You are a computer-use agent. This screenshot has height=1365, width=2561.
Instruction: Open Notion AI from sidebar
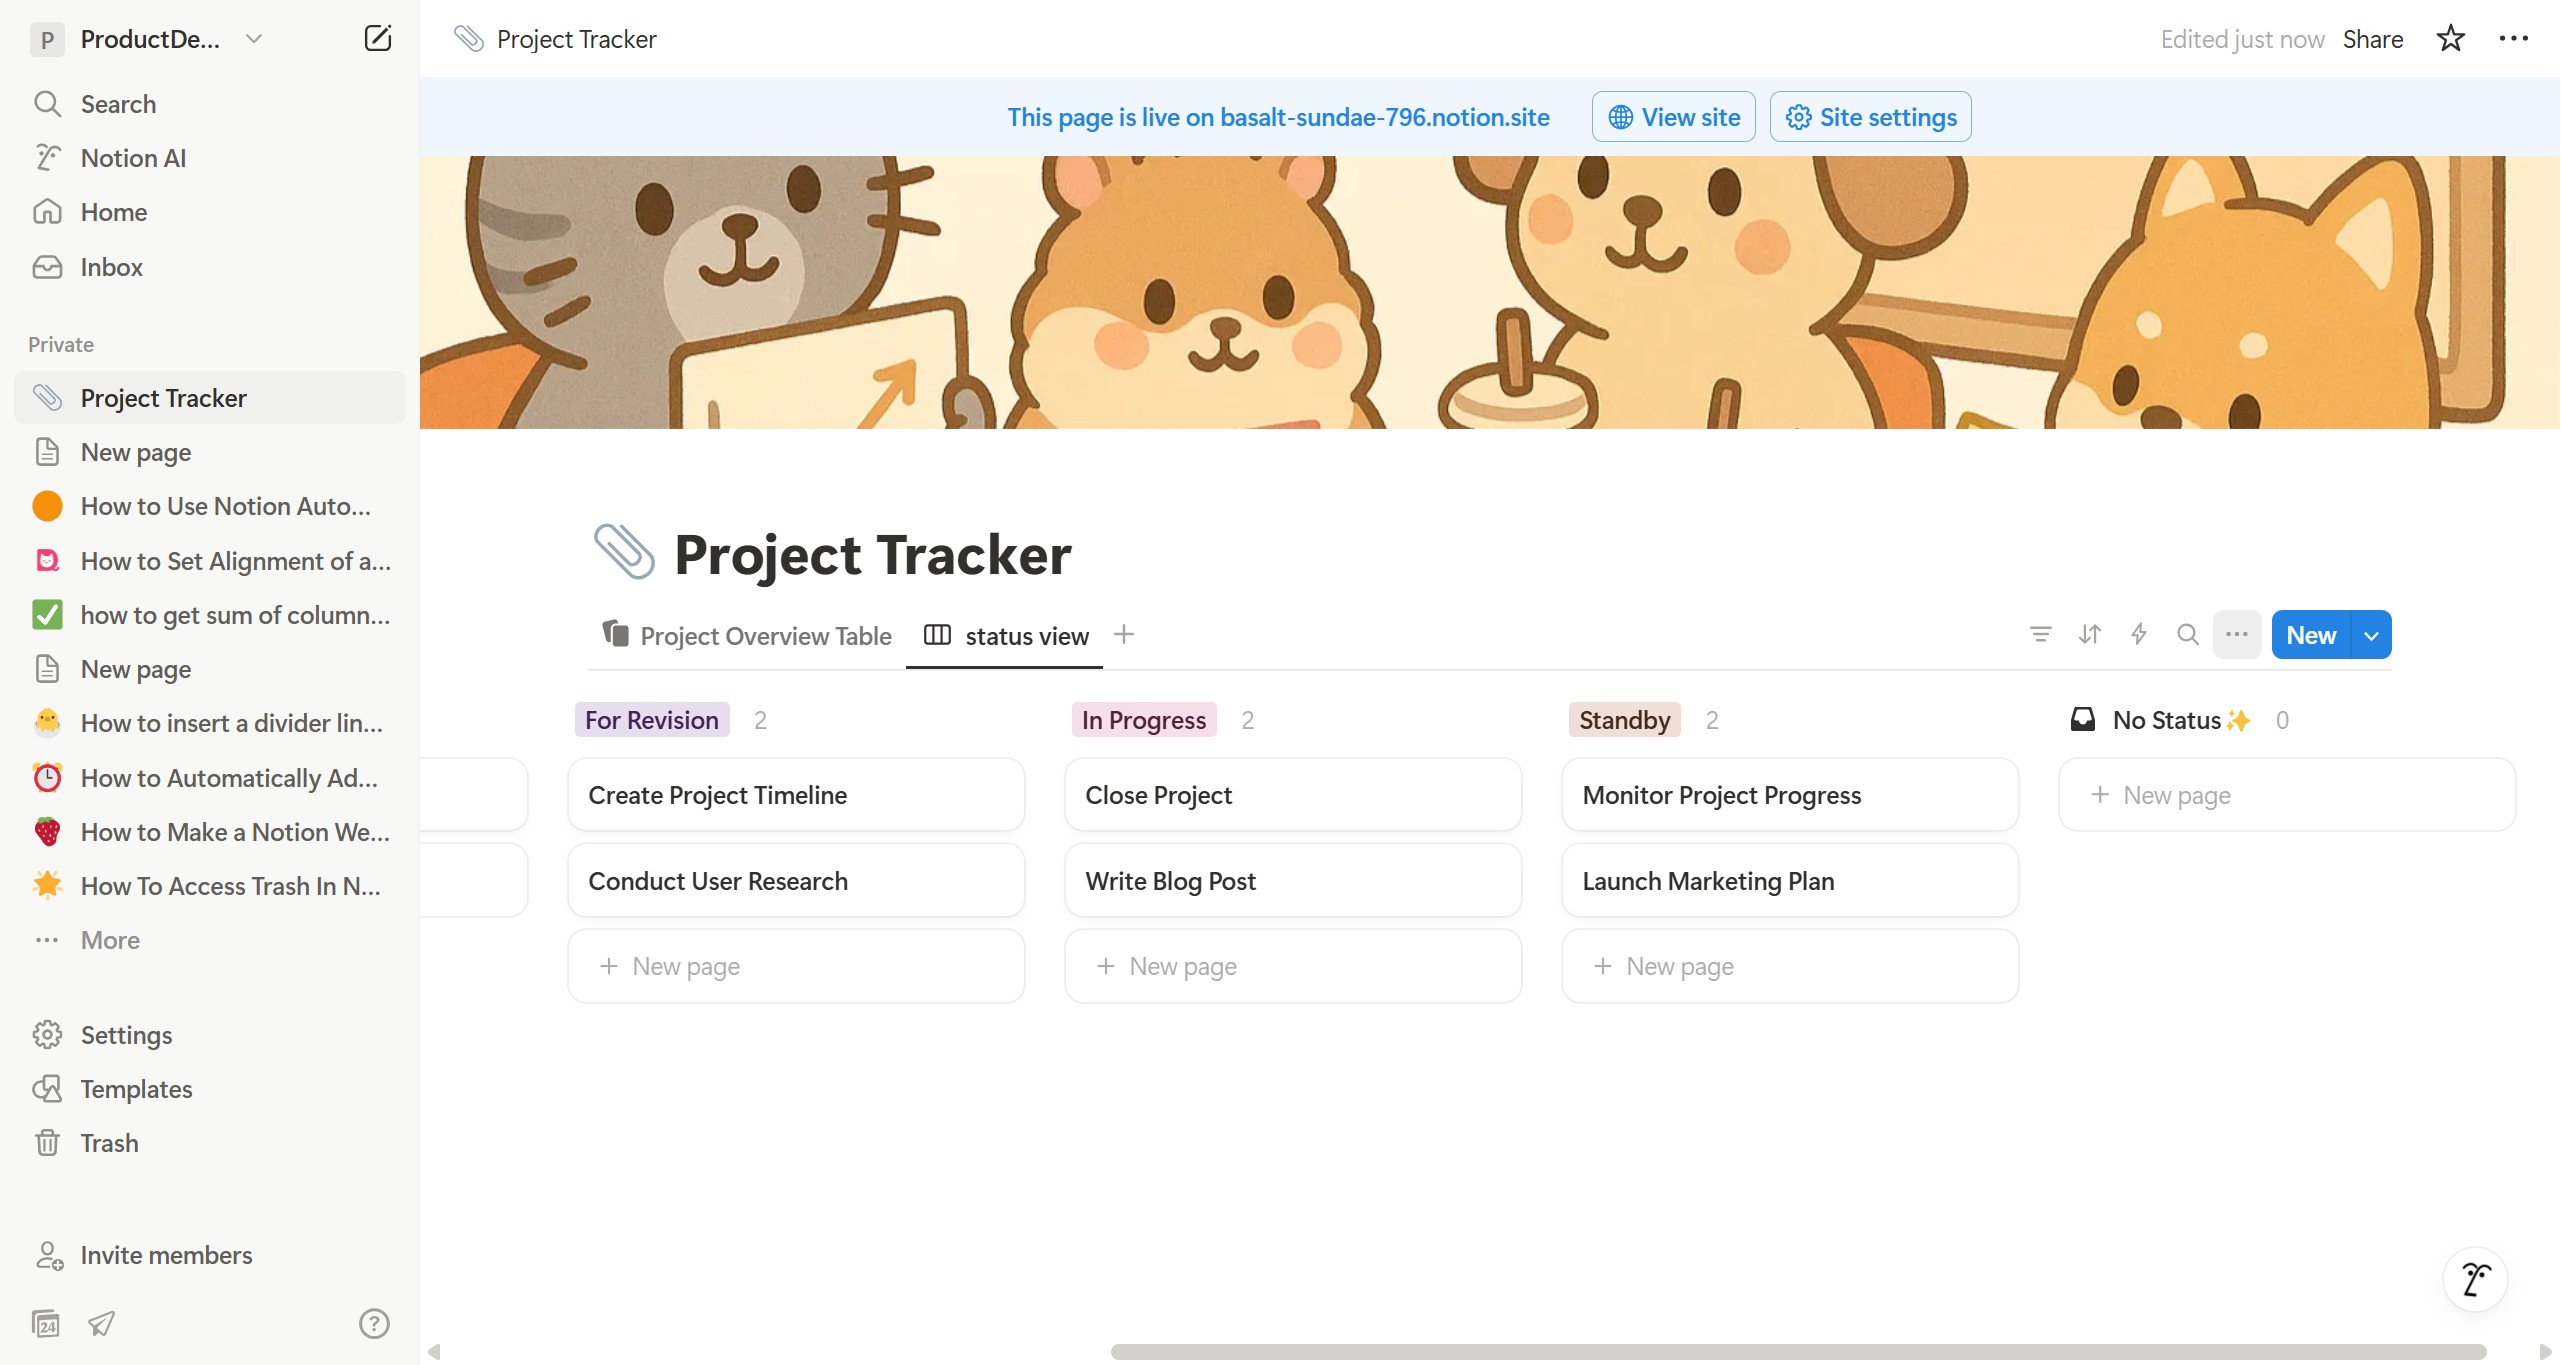tap(210, 158)
